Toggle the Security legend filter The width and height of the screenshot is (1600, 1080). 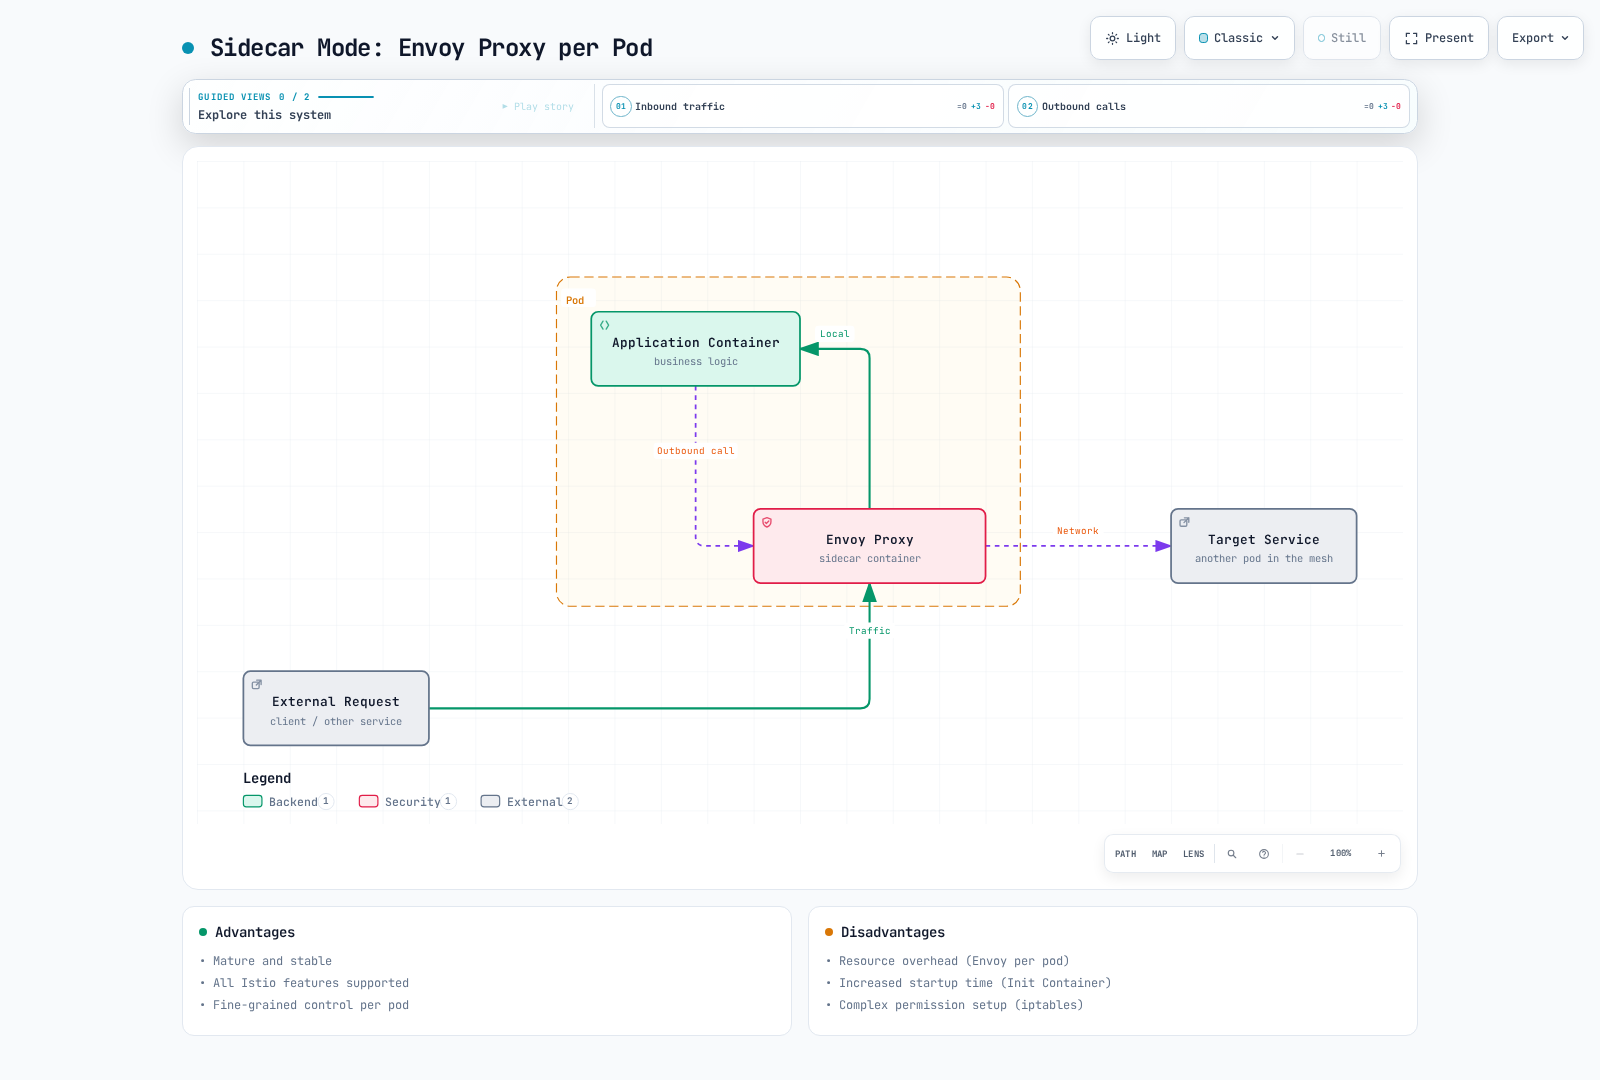(408, 802)
